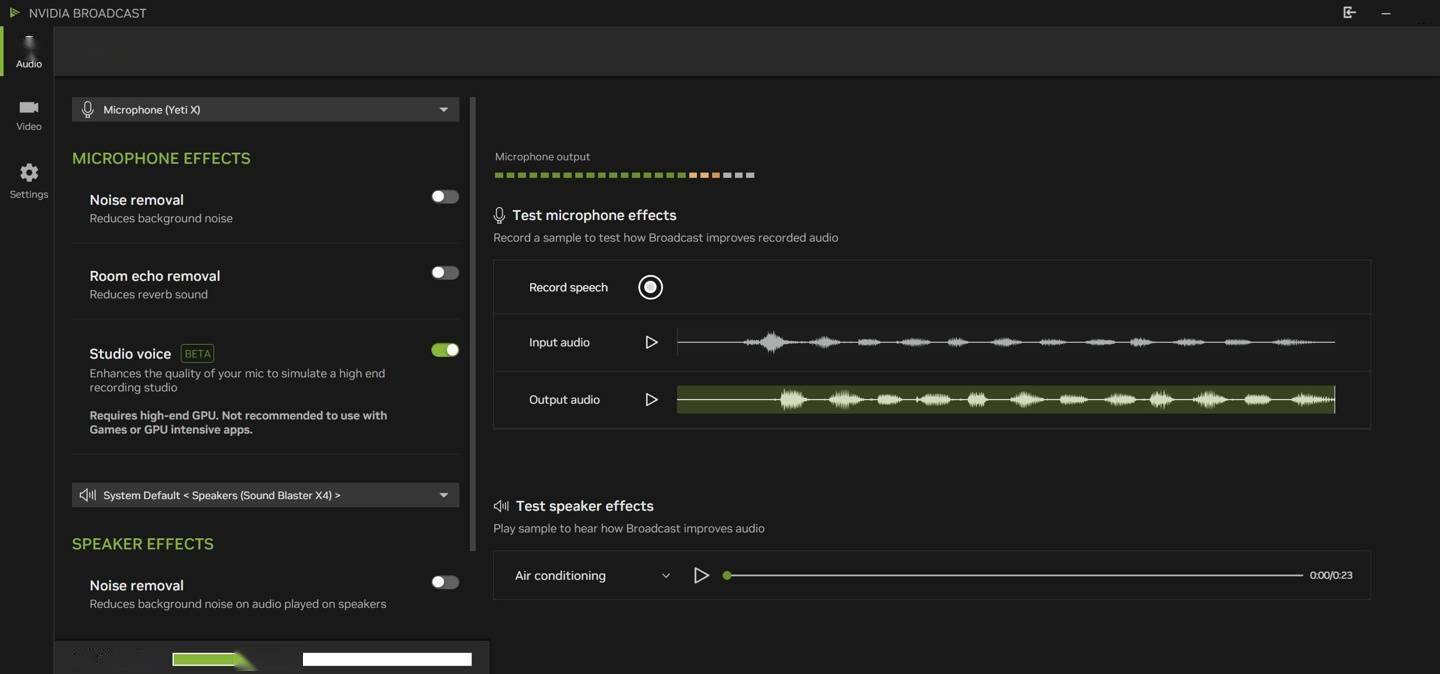Click the MICROPHONE EFFECTS heading
The width and height of the screenshot is (1440, 674).
(161, 158)
